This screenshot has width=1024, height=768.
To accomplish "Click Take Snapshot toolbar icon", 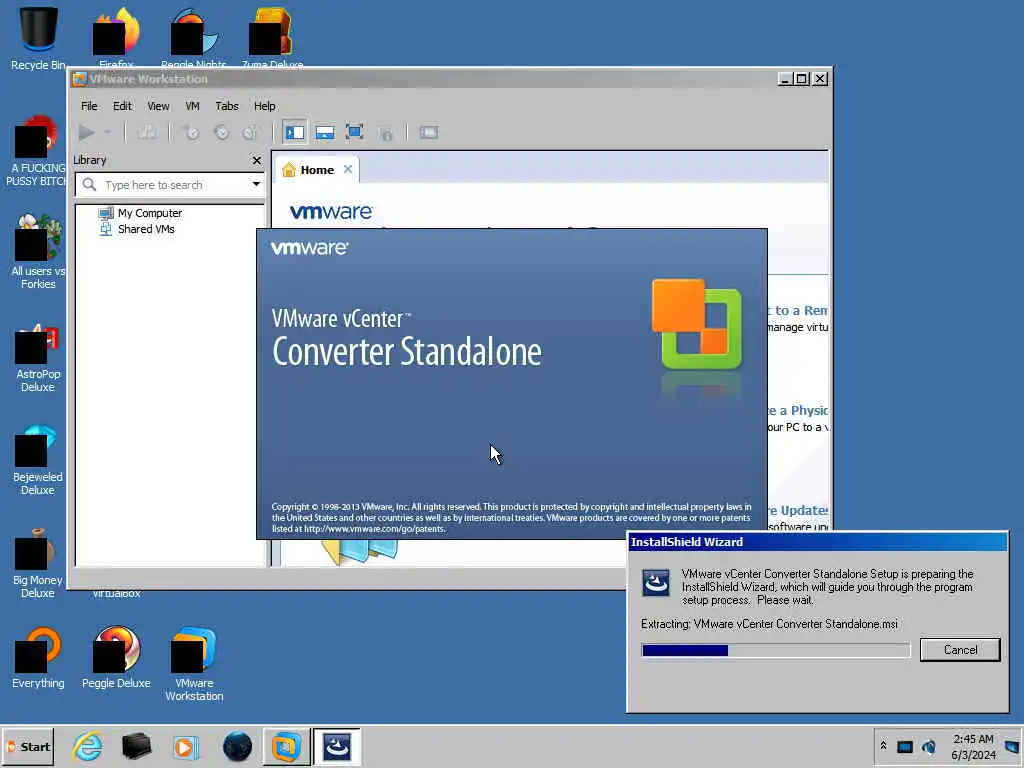I will click(x=191, y=133).
